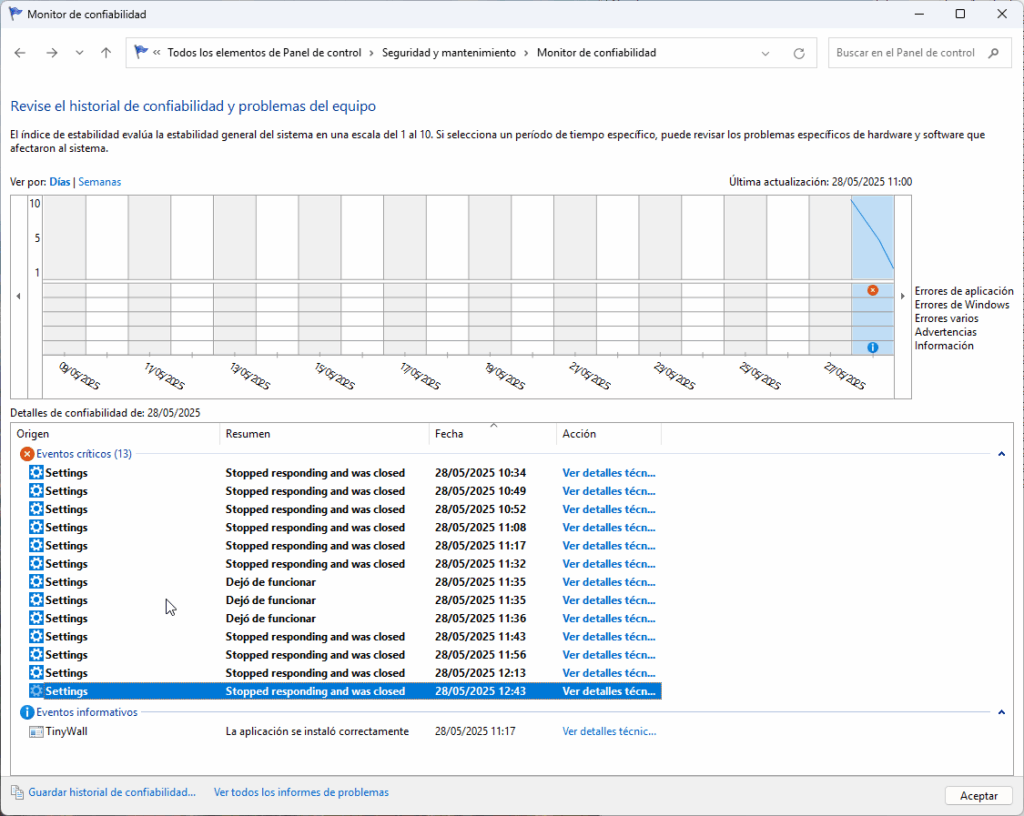Viewport: 1024px width, 816px height.
Task: Click the Advertencias legend label
Action: click(x=945, y=332)
